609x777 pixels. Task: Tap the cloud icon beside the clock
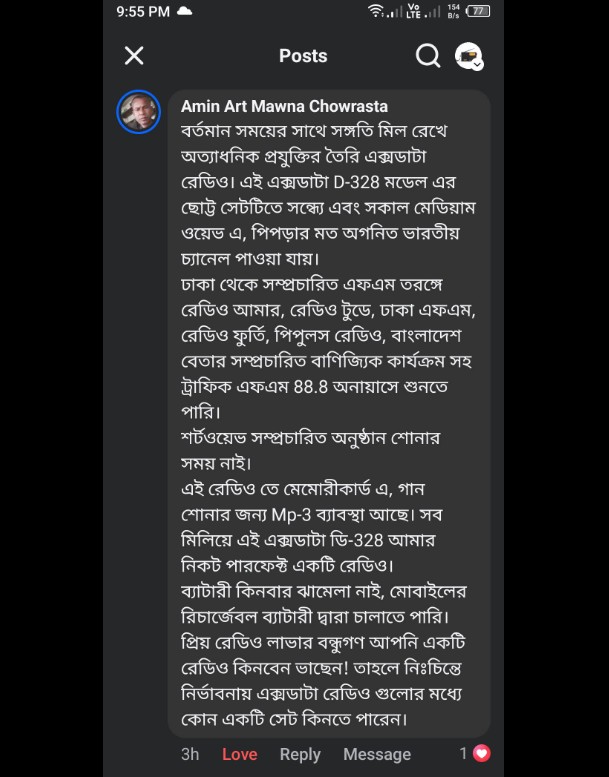(x=184, y=12)
